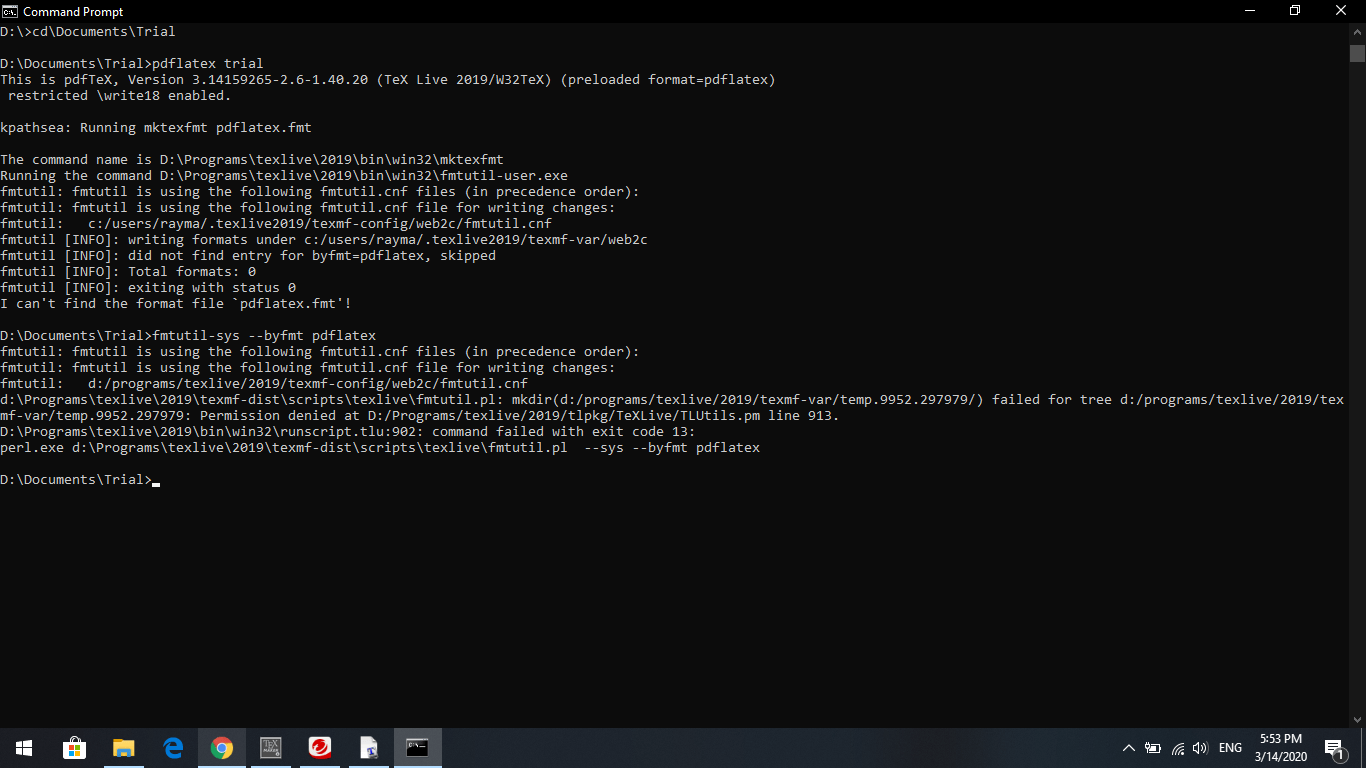Open the calendar by clicking the clock
The height and width of the screenshot is (768, 1366).
click(1280, 747)
